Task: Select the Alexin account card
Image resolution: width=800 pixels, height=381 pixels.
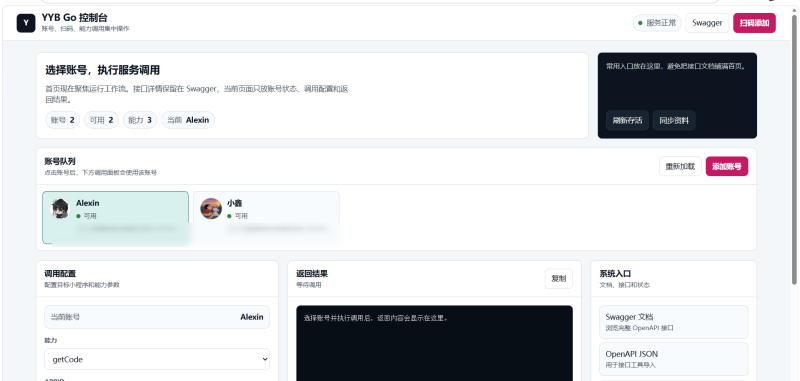Action: 115,217
